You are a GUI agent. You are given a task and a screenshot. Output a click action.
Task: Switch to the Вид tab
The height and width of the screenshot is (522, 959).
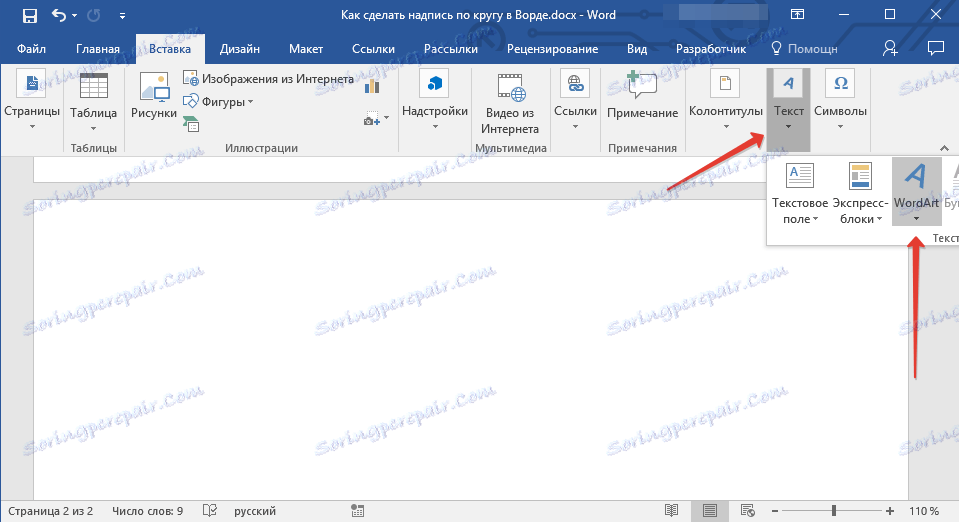[x=637, y=49]
